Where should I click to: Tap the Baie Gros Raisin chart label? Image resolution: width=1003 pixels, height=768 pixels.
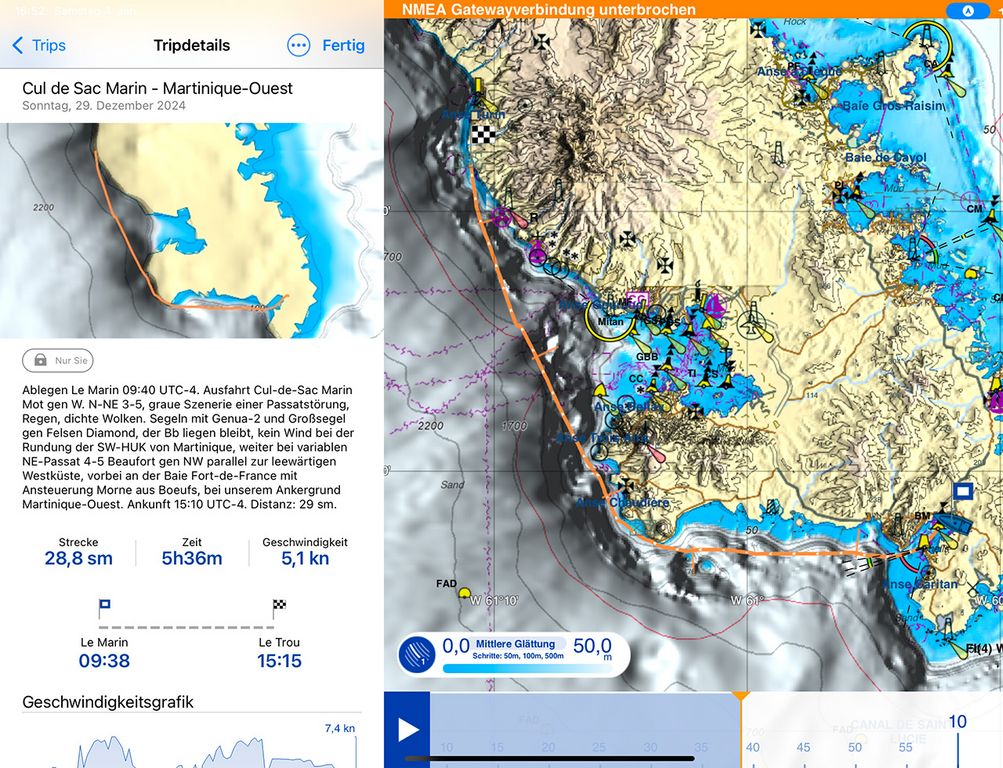coord(893,105)
